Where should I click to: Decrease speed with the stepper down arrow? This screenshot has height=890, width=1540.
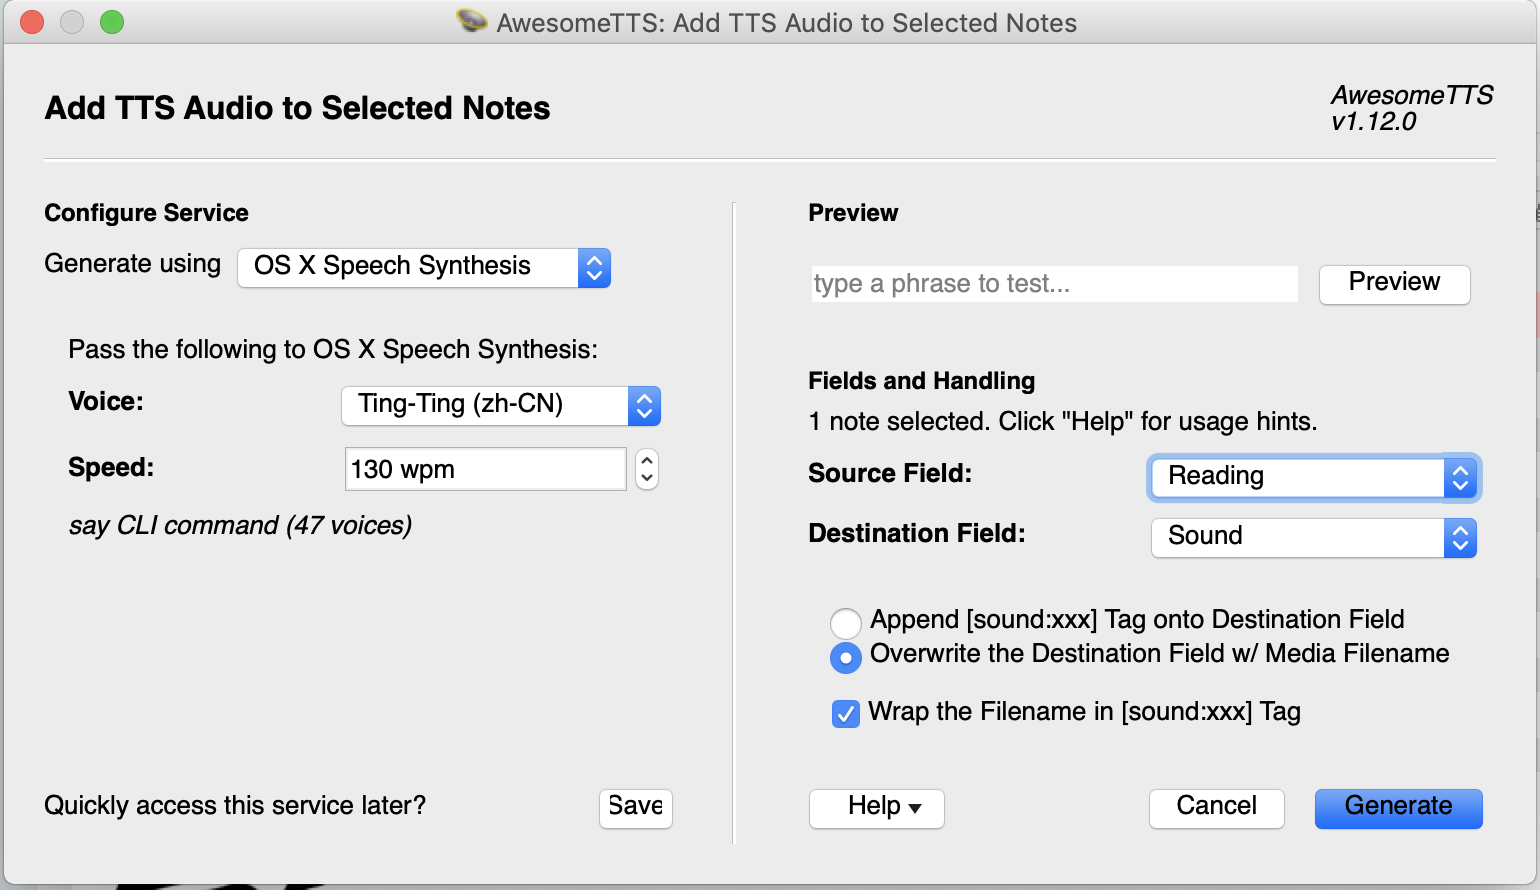[647, 479]
